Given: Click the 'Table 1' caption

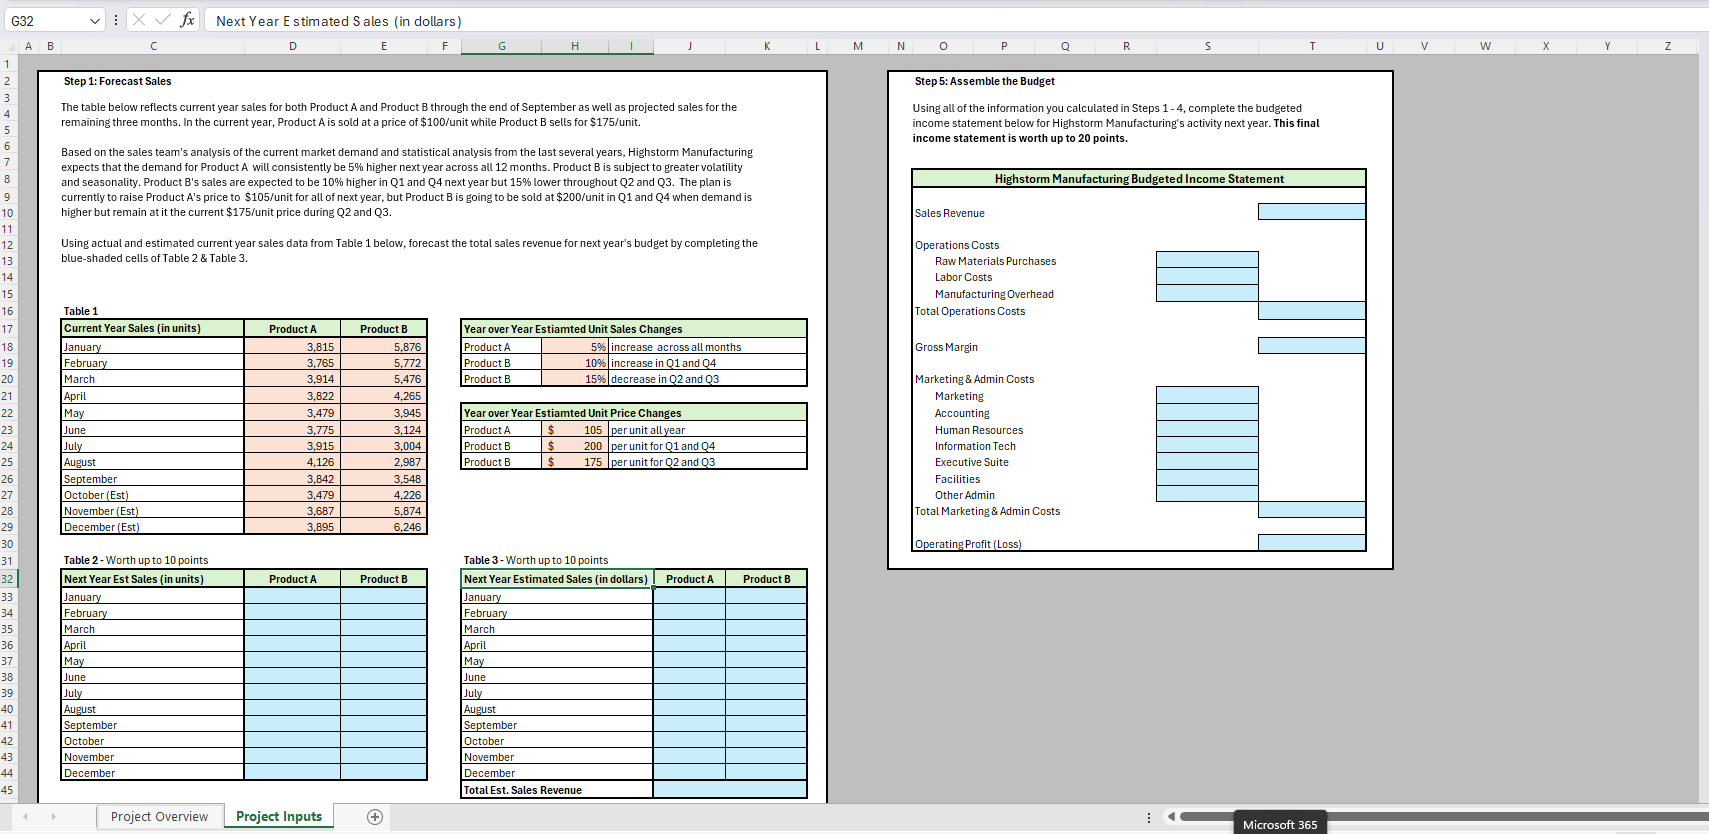Looking at the screenshot, I should (x=81, y=311).
